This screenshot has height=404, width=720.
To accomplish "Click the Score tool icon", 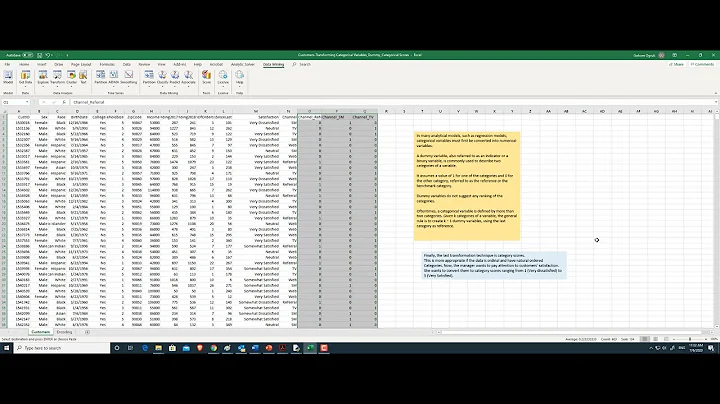I will pyautogui.click(x=206, y=75).
